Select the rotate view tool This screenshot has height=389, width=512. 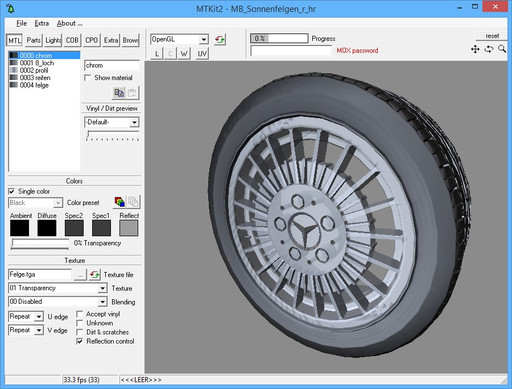[489, 49]
